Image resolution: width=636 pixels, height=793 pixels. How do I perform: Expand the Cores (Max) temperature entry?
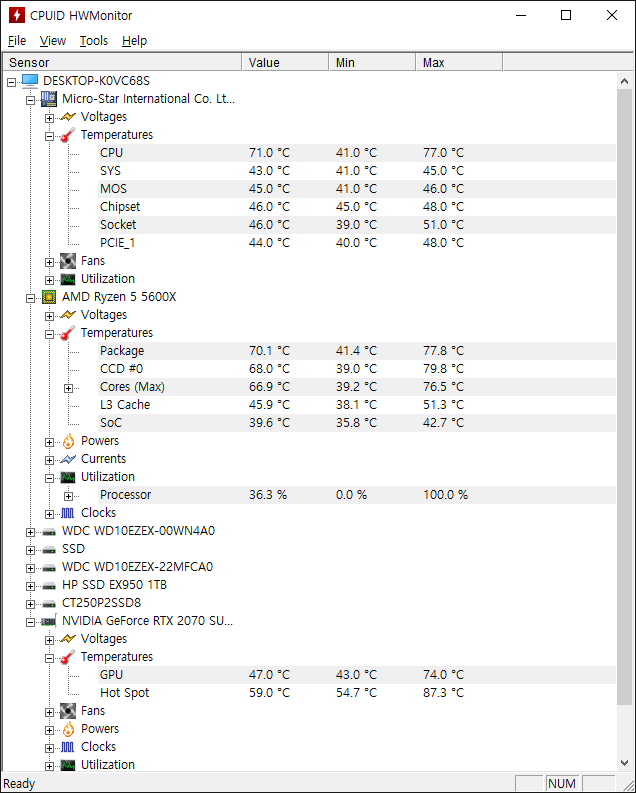pos(68,387)
